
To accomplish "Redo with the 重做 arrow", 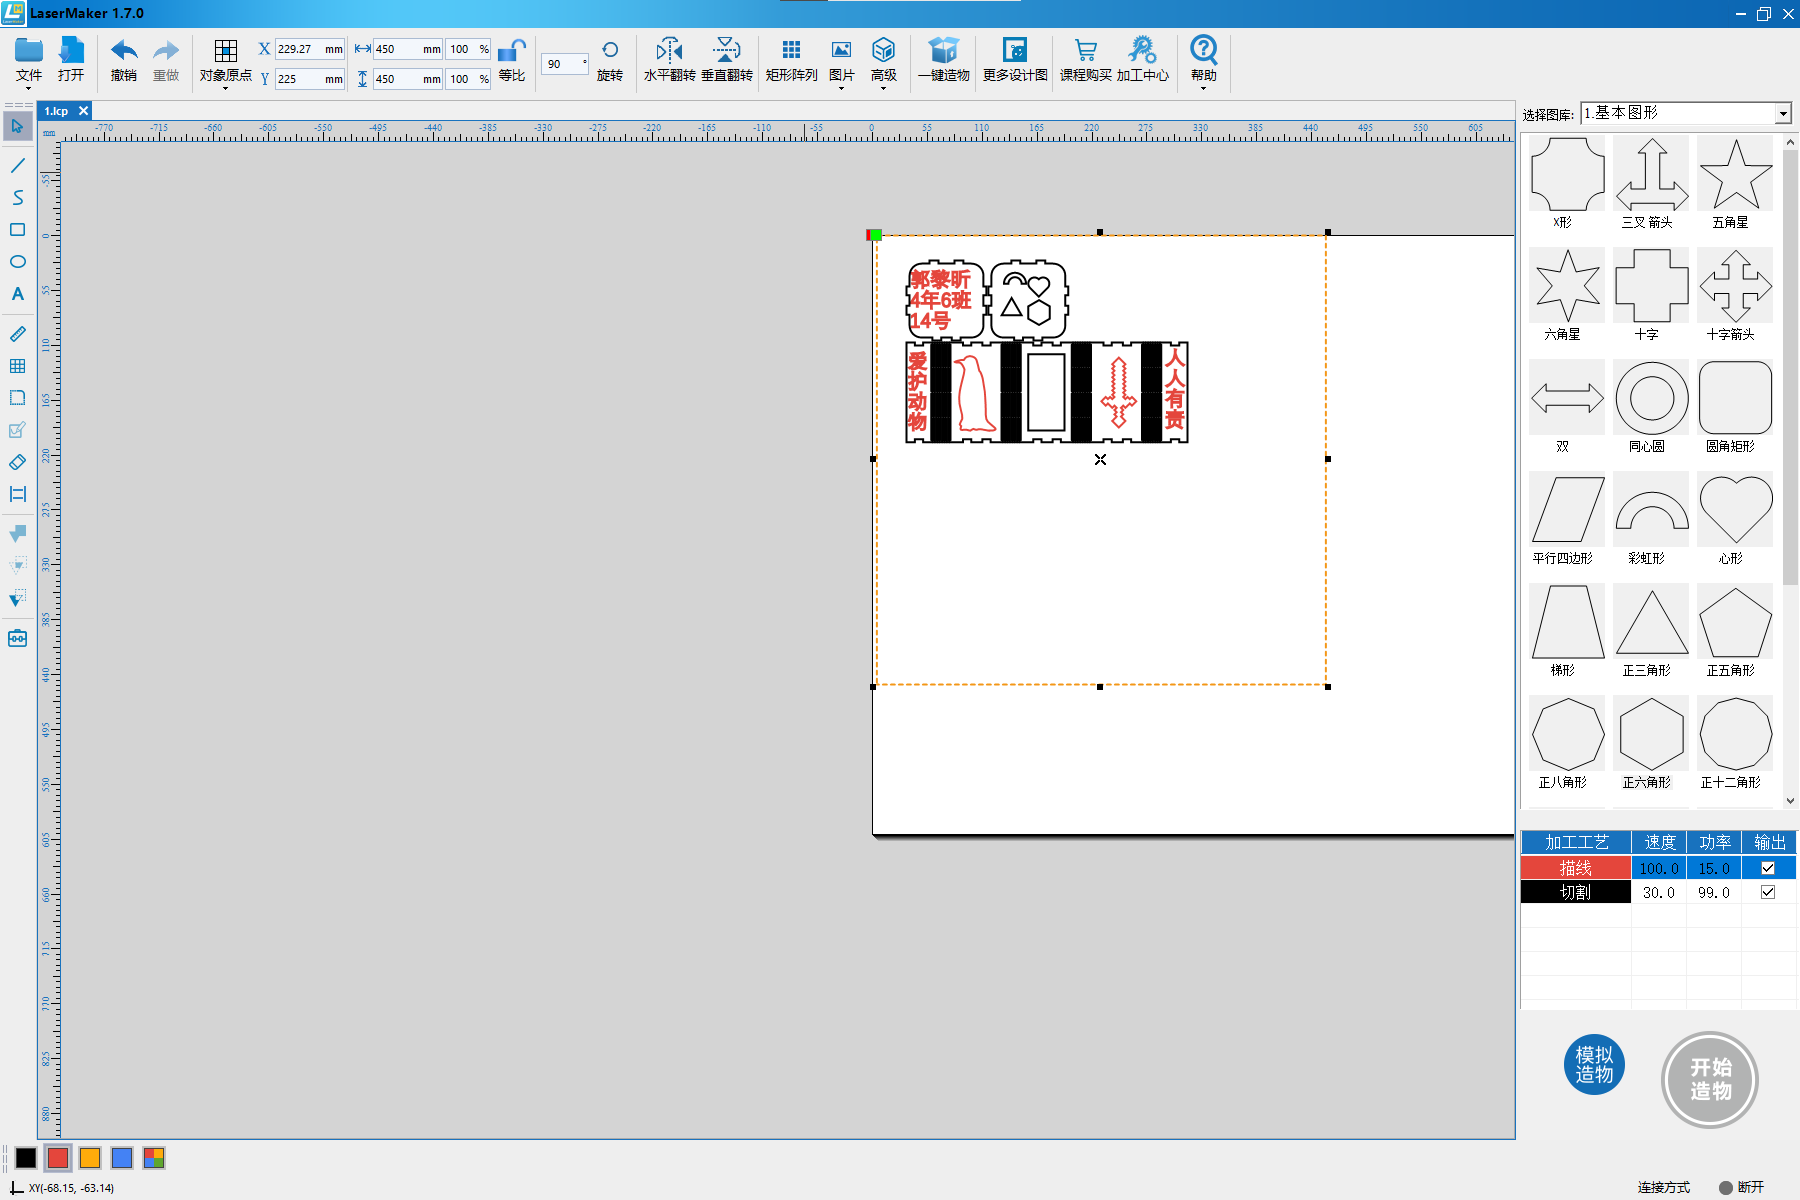I will coord(166,49).
